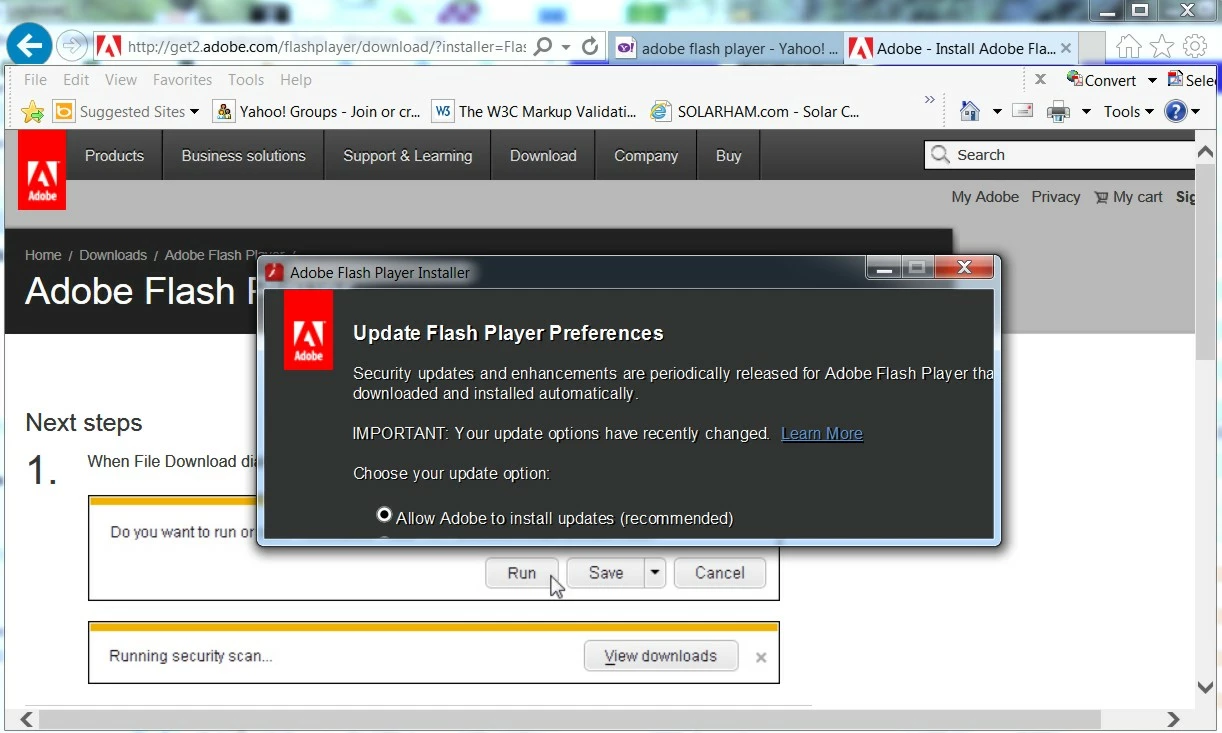Open the Tools command bar dropdown
The image size is (1222, 733).
click(x=1129, y=112)
